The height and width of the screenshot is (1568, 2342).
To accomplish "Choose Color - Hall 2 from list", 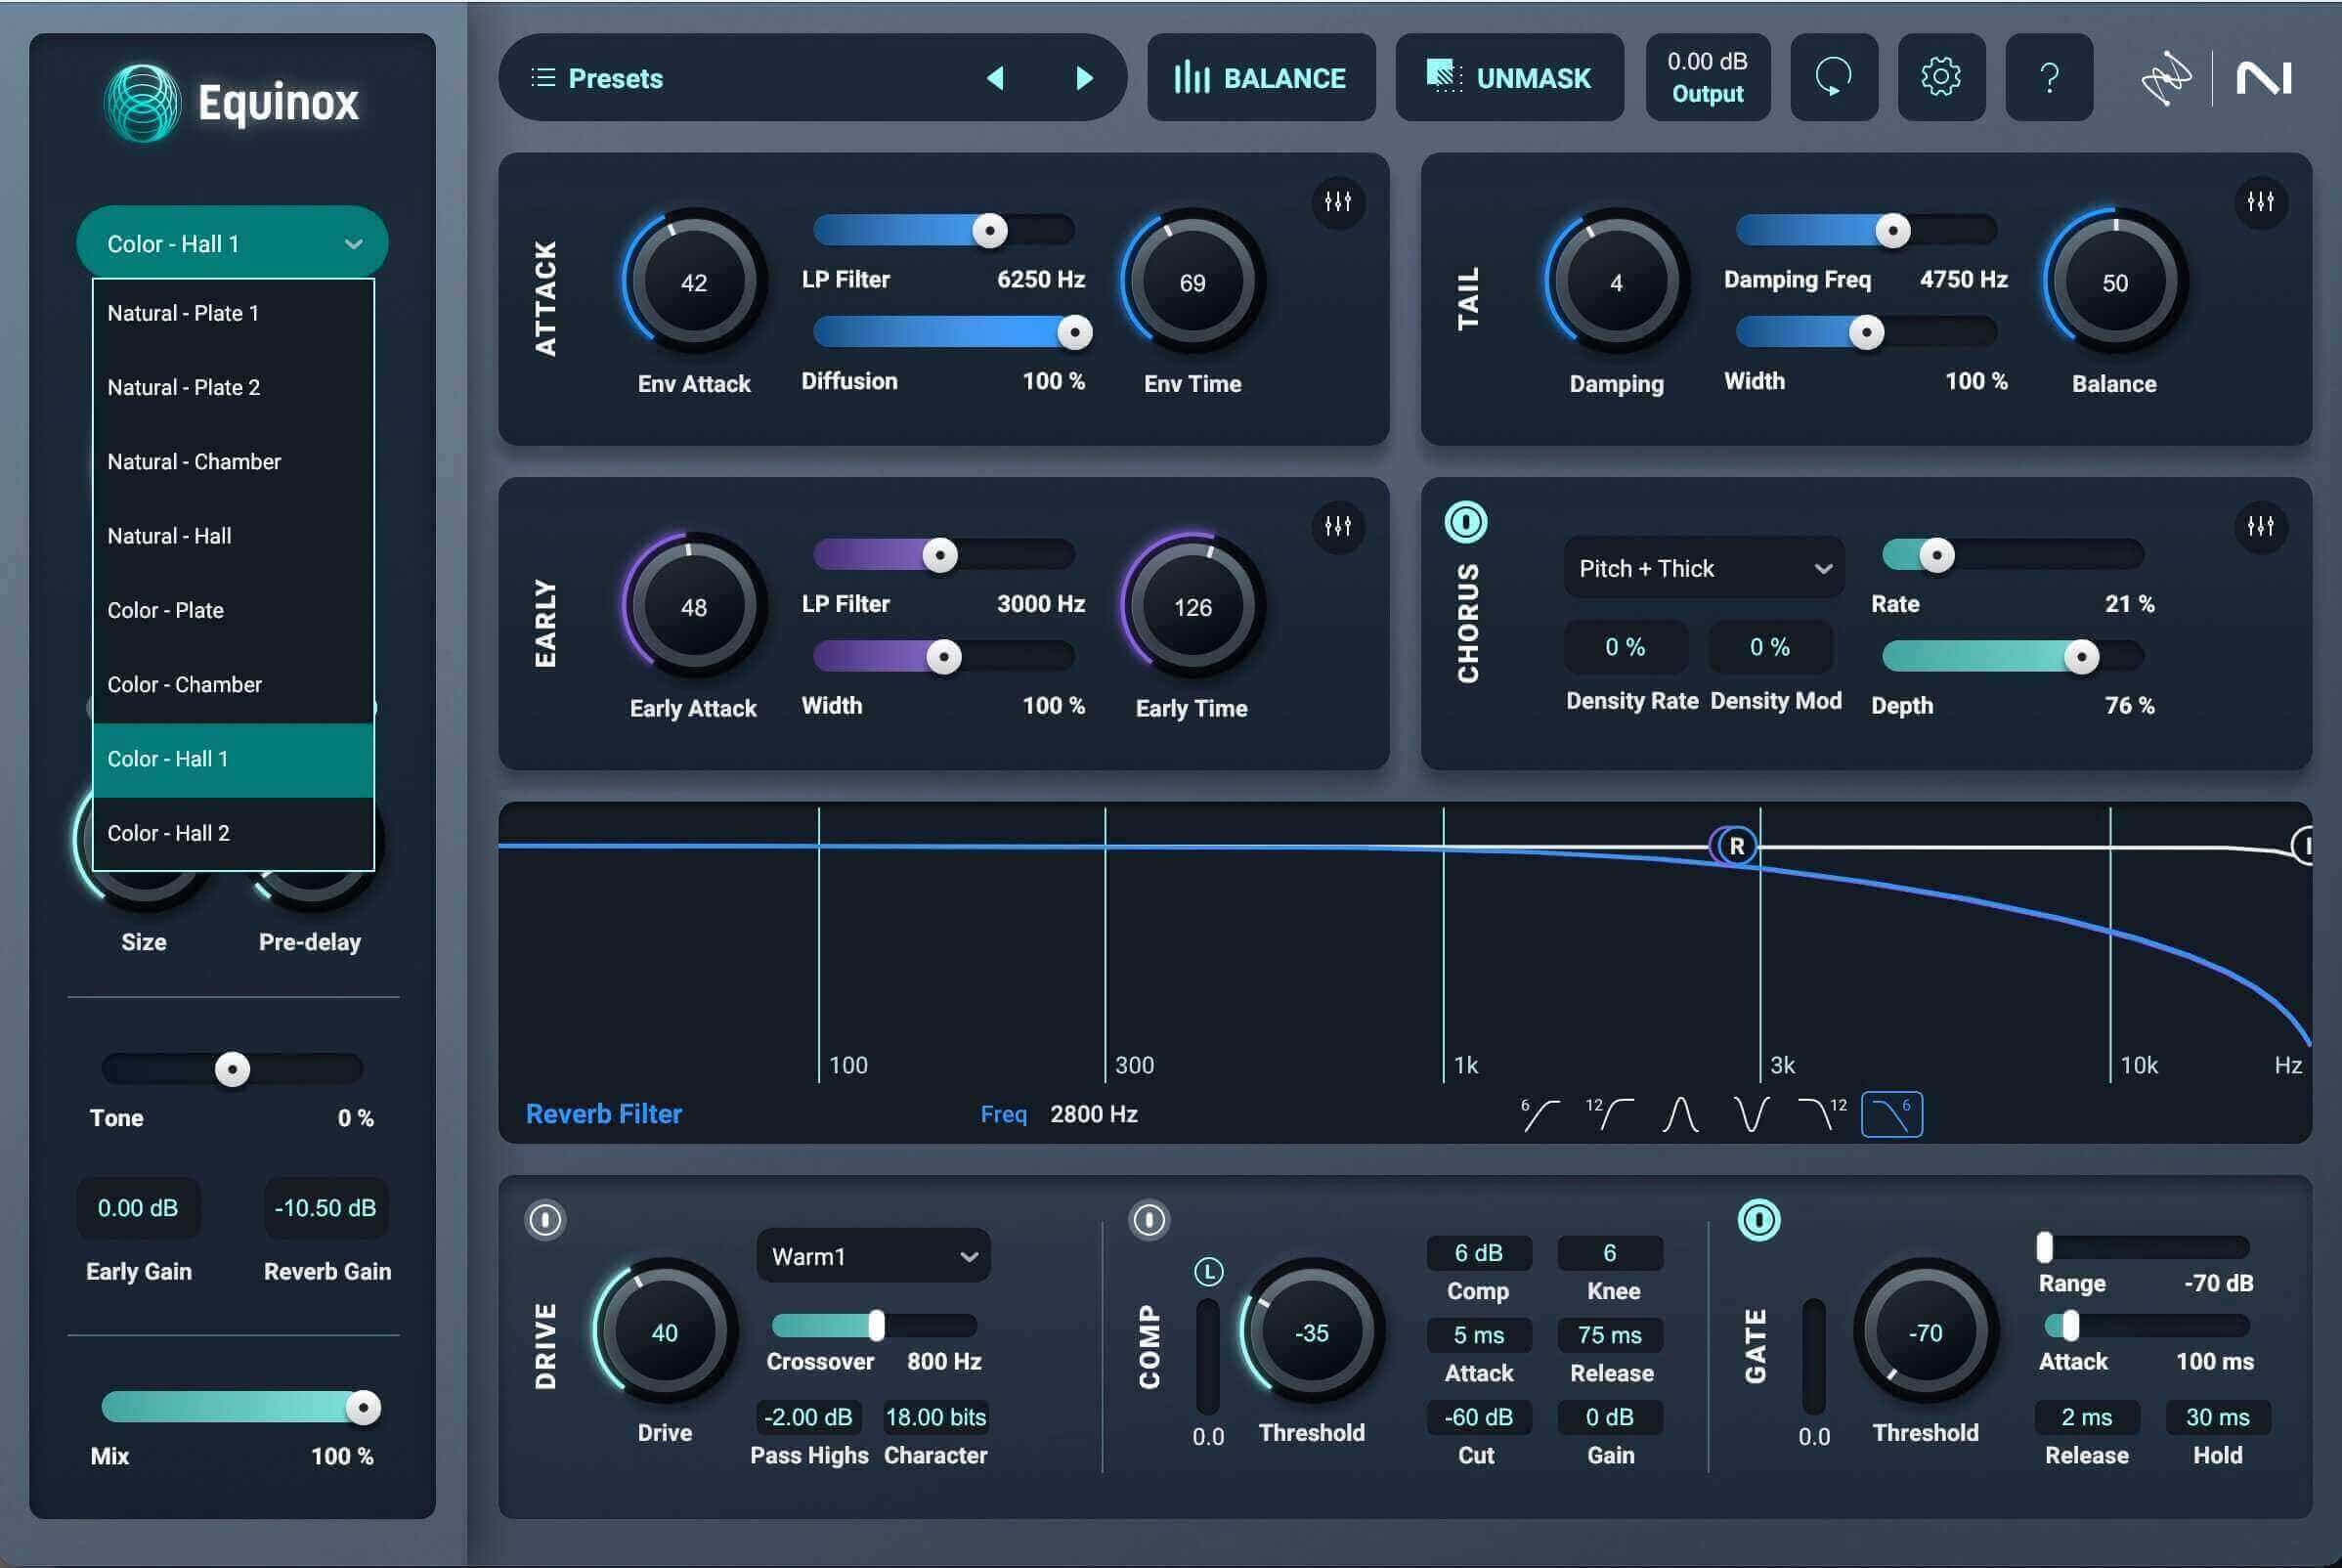I will pos(233,833).
